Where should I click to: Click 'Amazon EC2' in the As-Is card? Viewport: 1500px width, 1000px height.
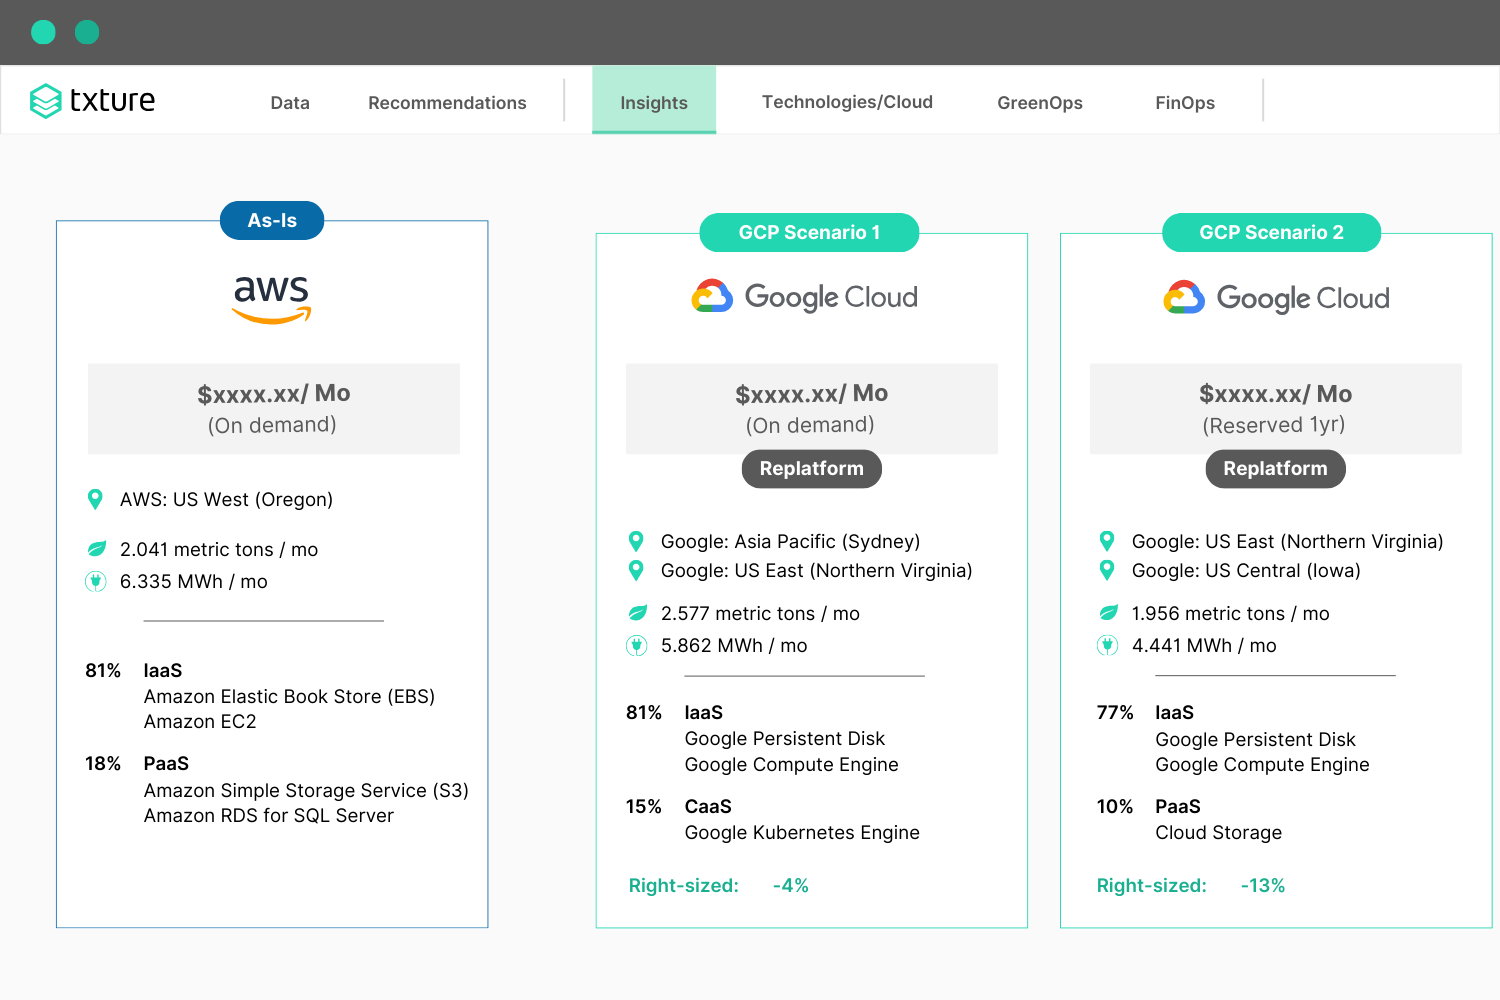(x=200, y=721)
